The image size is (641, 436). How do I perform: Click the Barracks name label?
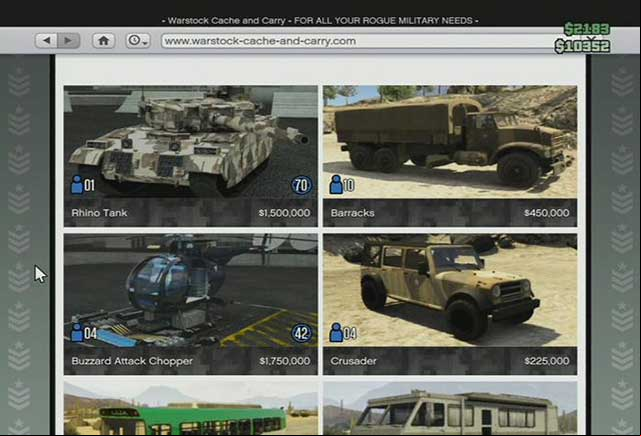pos(352,213)
